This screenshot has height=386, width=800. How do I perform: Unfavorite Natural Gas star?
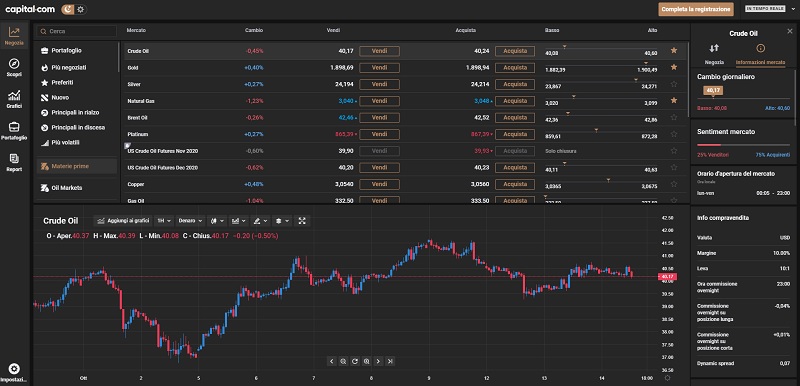pos(673,100)
